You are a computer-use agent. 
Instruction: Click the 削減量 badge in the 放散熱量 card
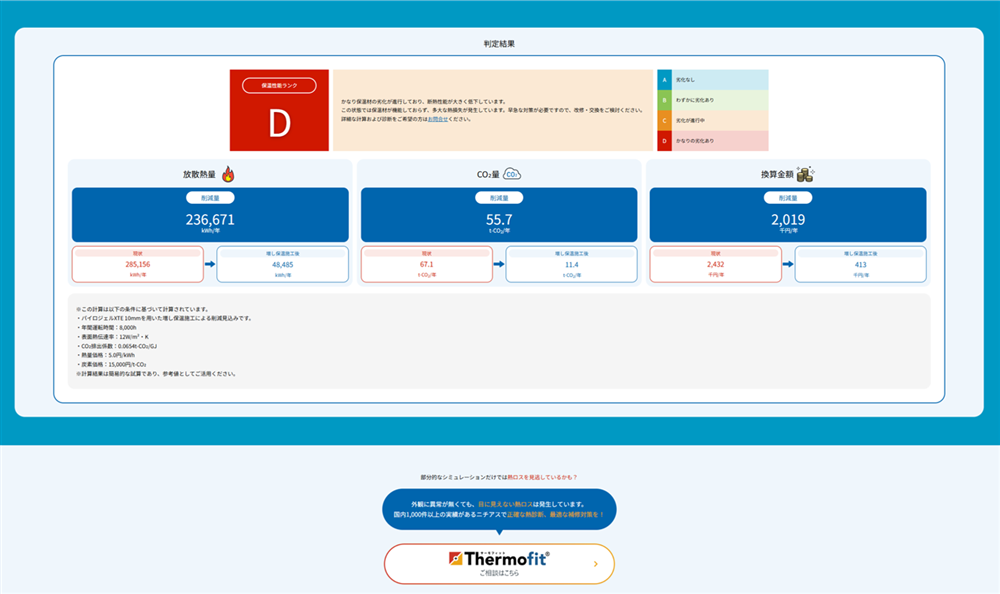[x=210, y=197]
